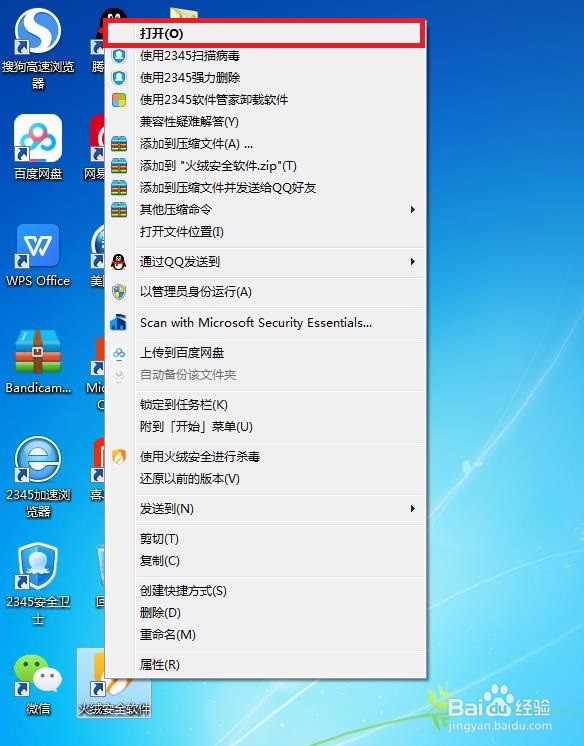Open the 搜狗高速浏览器 desktop shortcut
The width and height of the screenshot is (584, 746).
click(38, 49)
